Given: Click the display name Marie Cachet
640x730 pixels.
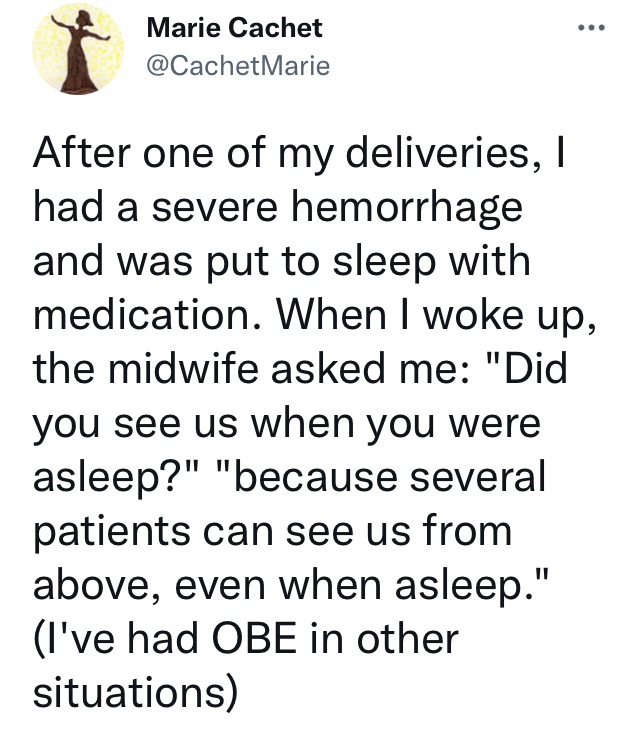Looking at the screenshot, I should (234, 28).
